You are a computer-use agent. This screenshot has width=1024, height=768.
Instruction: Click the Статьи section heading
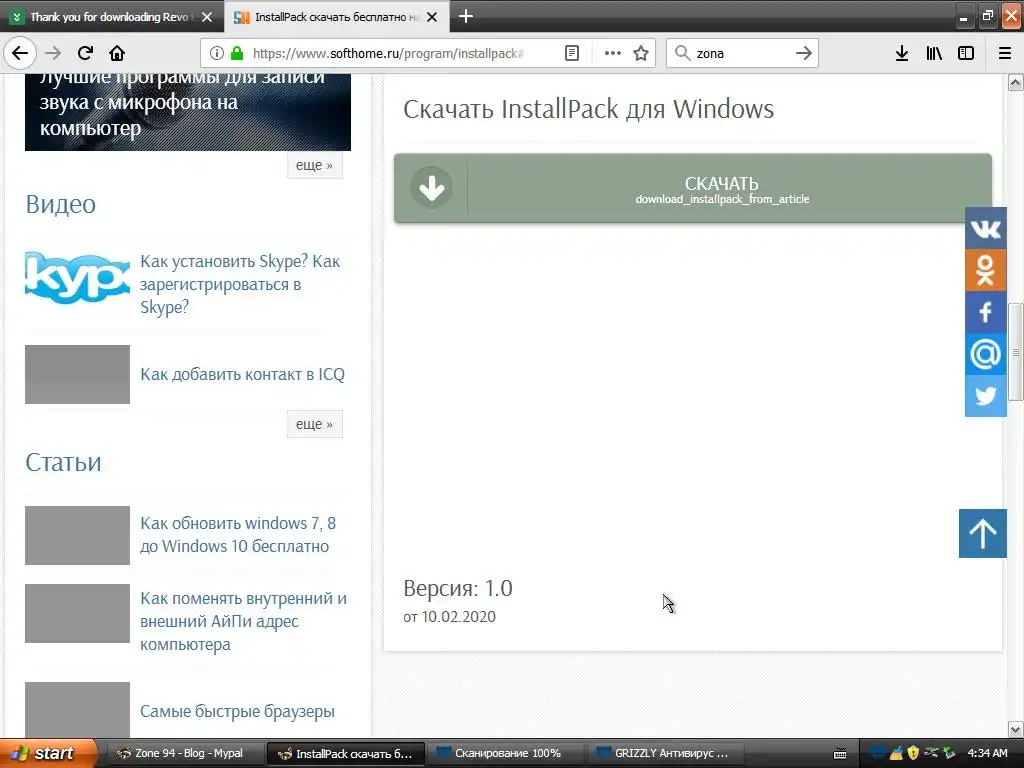[63, 462]
